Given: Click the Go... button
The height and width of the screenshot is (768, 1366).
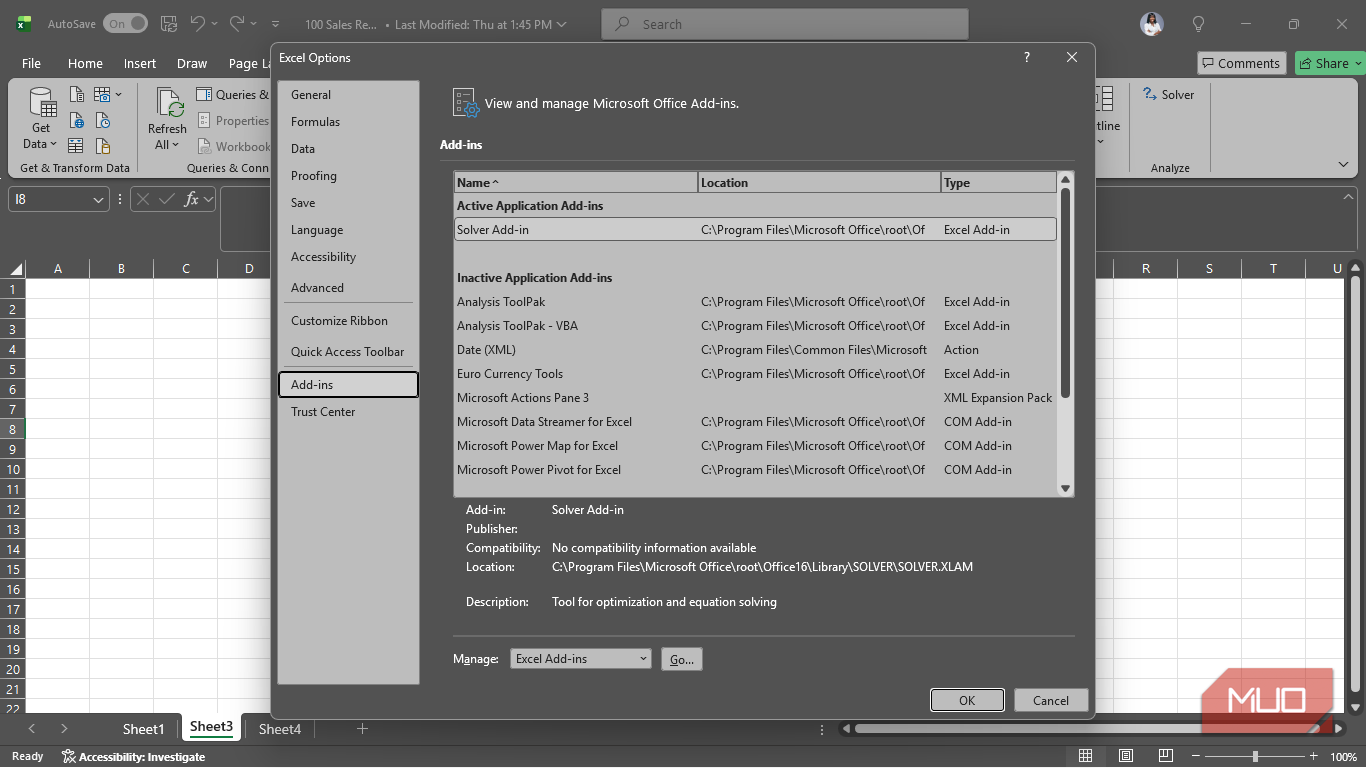Looking at the screenshot, I should pyautogui.click(x=682, y=659).
